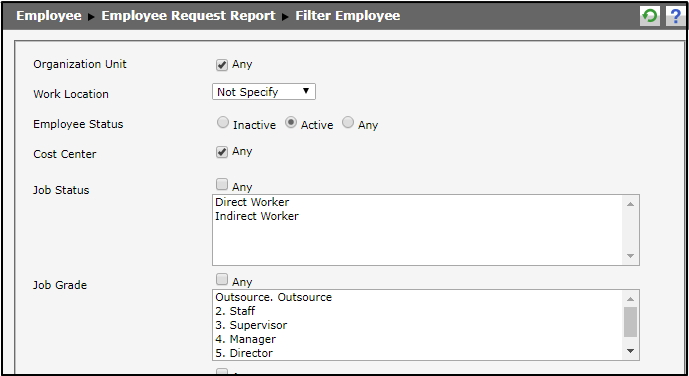Select the Inactive employee status radio
689x376 pixels.
click(223, 123)
